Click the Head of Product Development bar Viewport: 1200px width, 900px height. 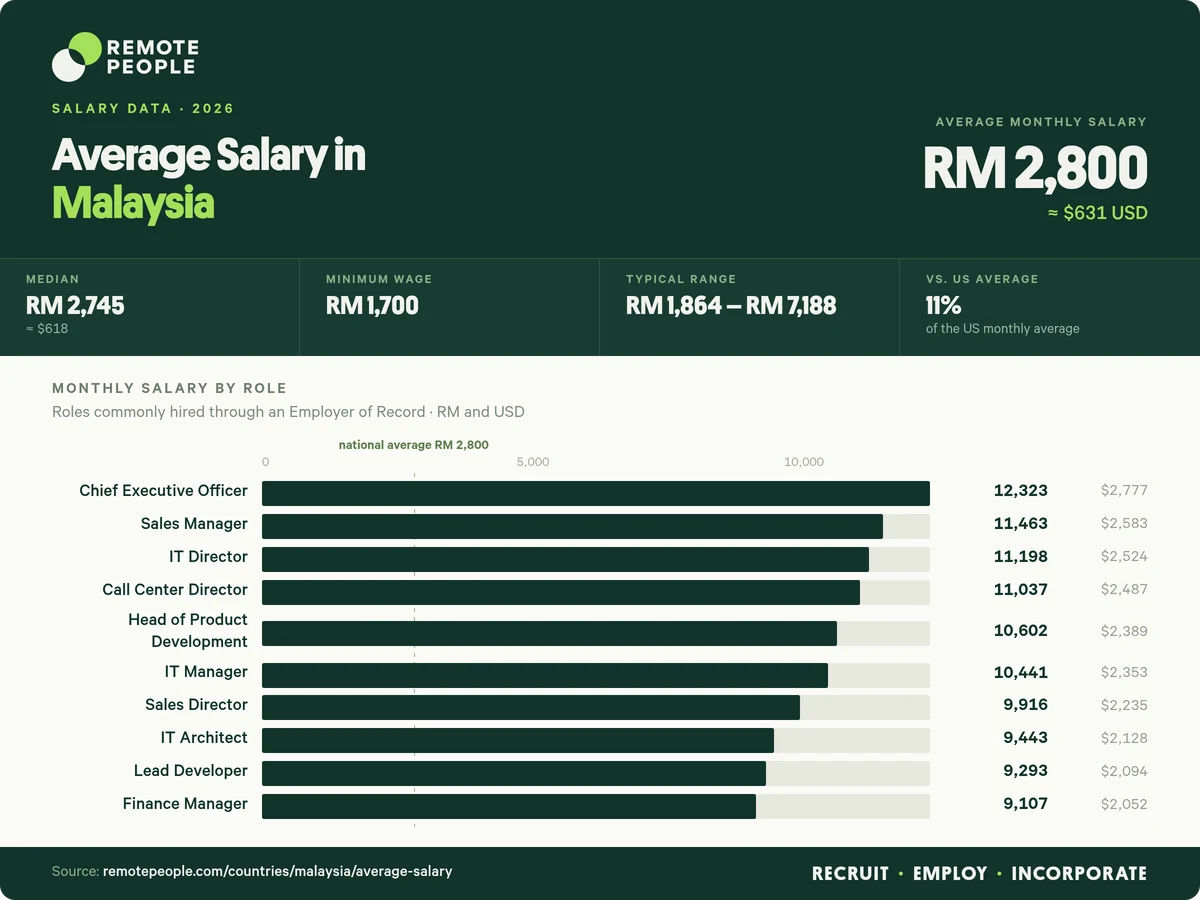(x=549, y=633)
